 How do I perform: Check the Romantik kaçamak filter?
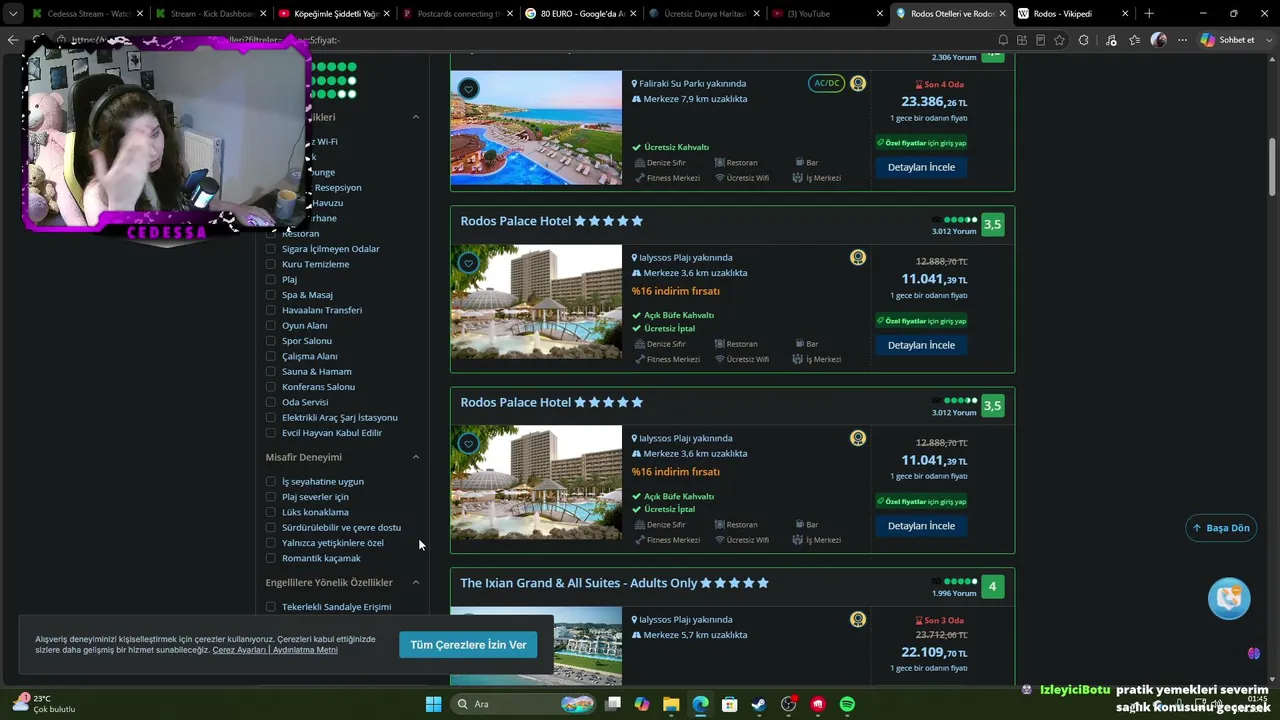click(x=271, y=558)
